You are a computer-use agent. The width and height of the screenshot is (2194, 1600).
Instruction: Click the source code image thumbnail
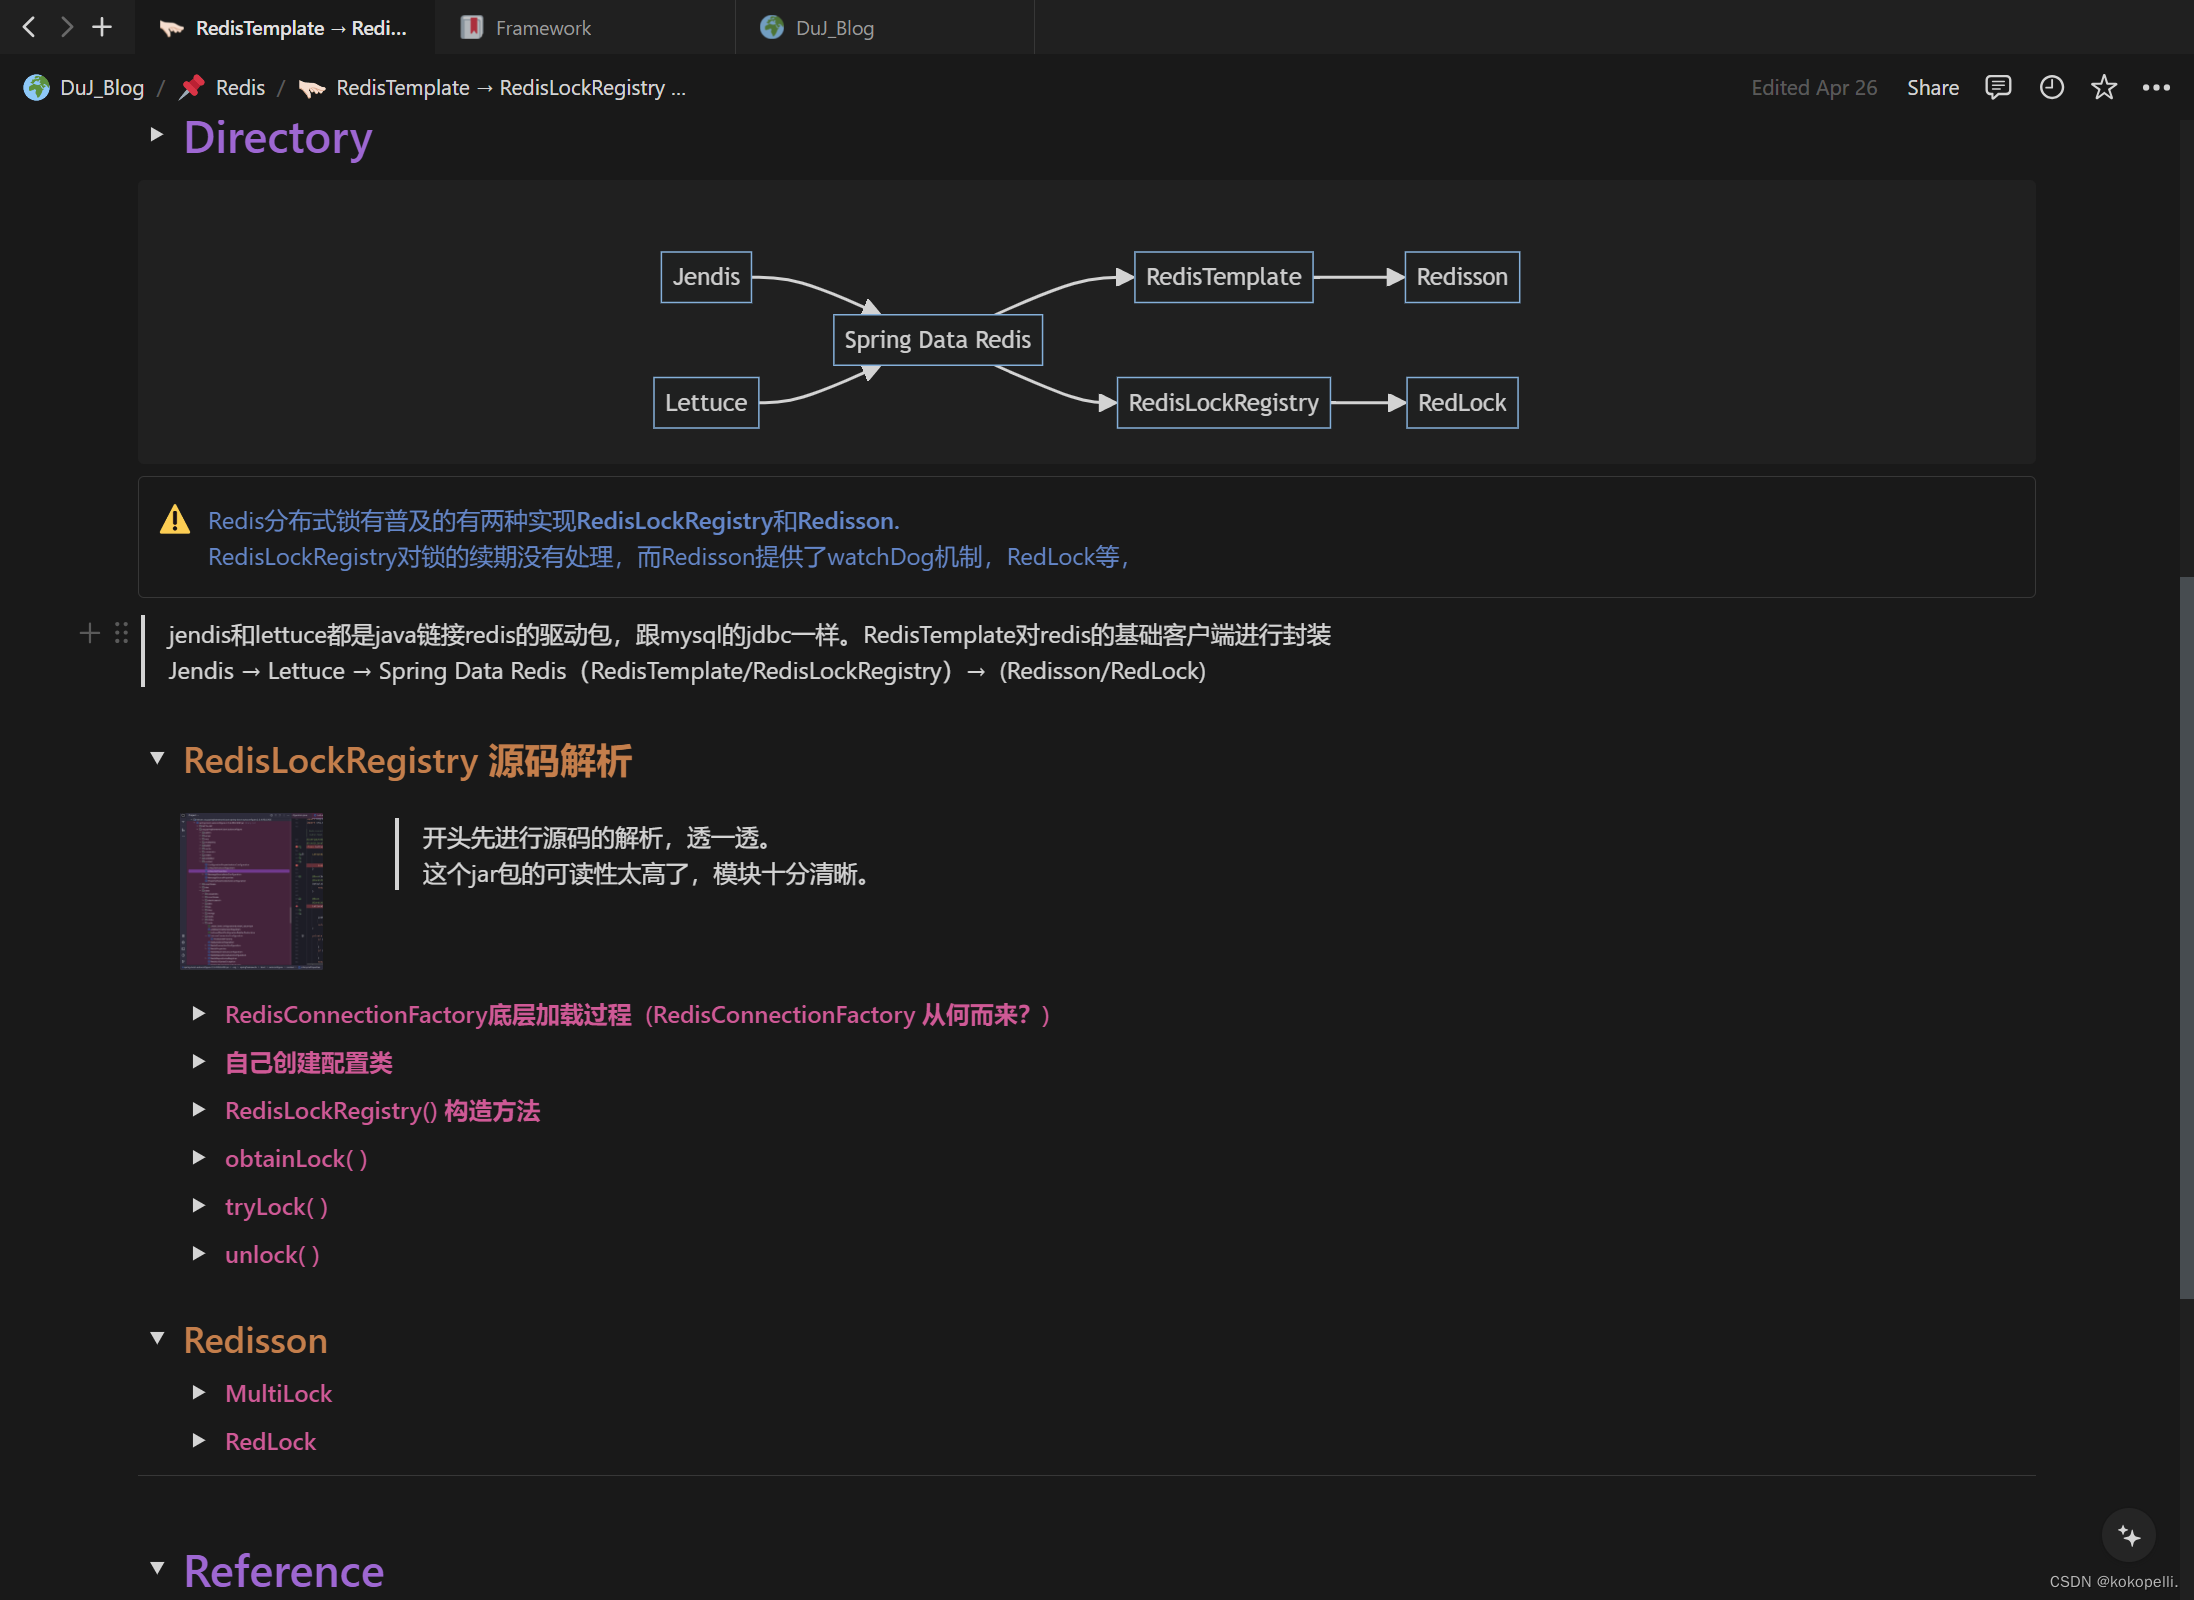[250, 890]
